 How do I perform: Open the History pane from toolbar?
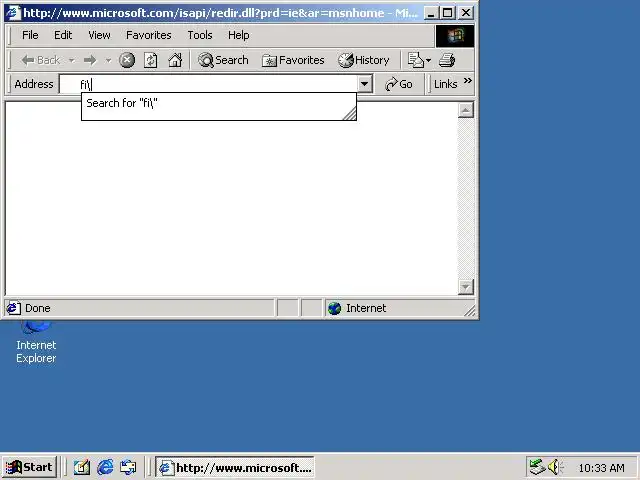364,60
